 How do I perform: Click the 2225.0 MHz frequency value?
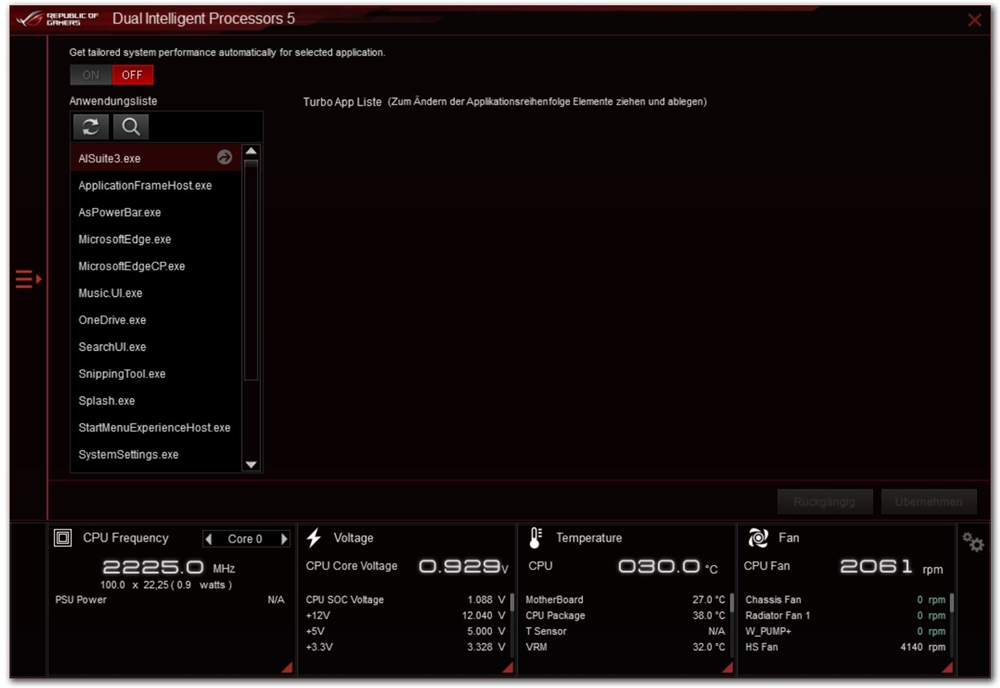coord(169,567)
